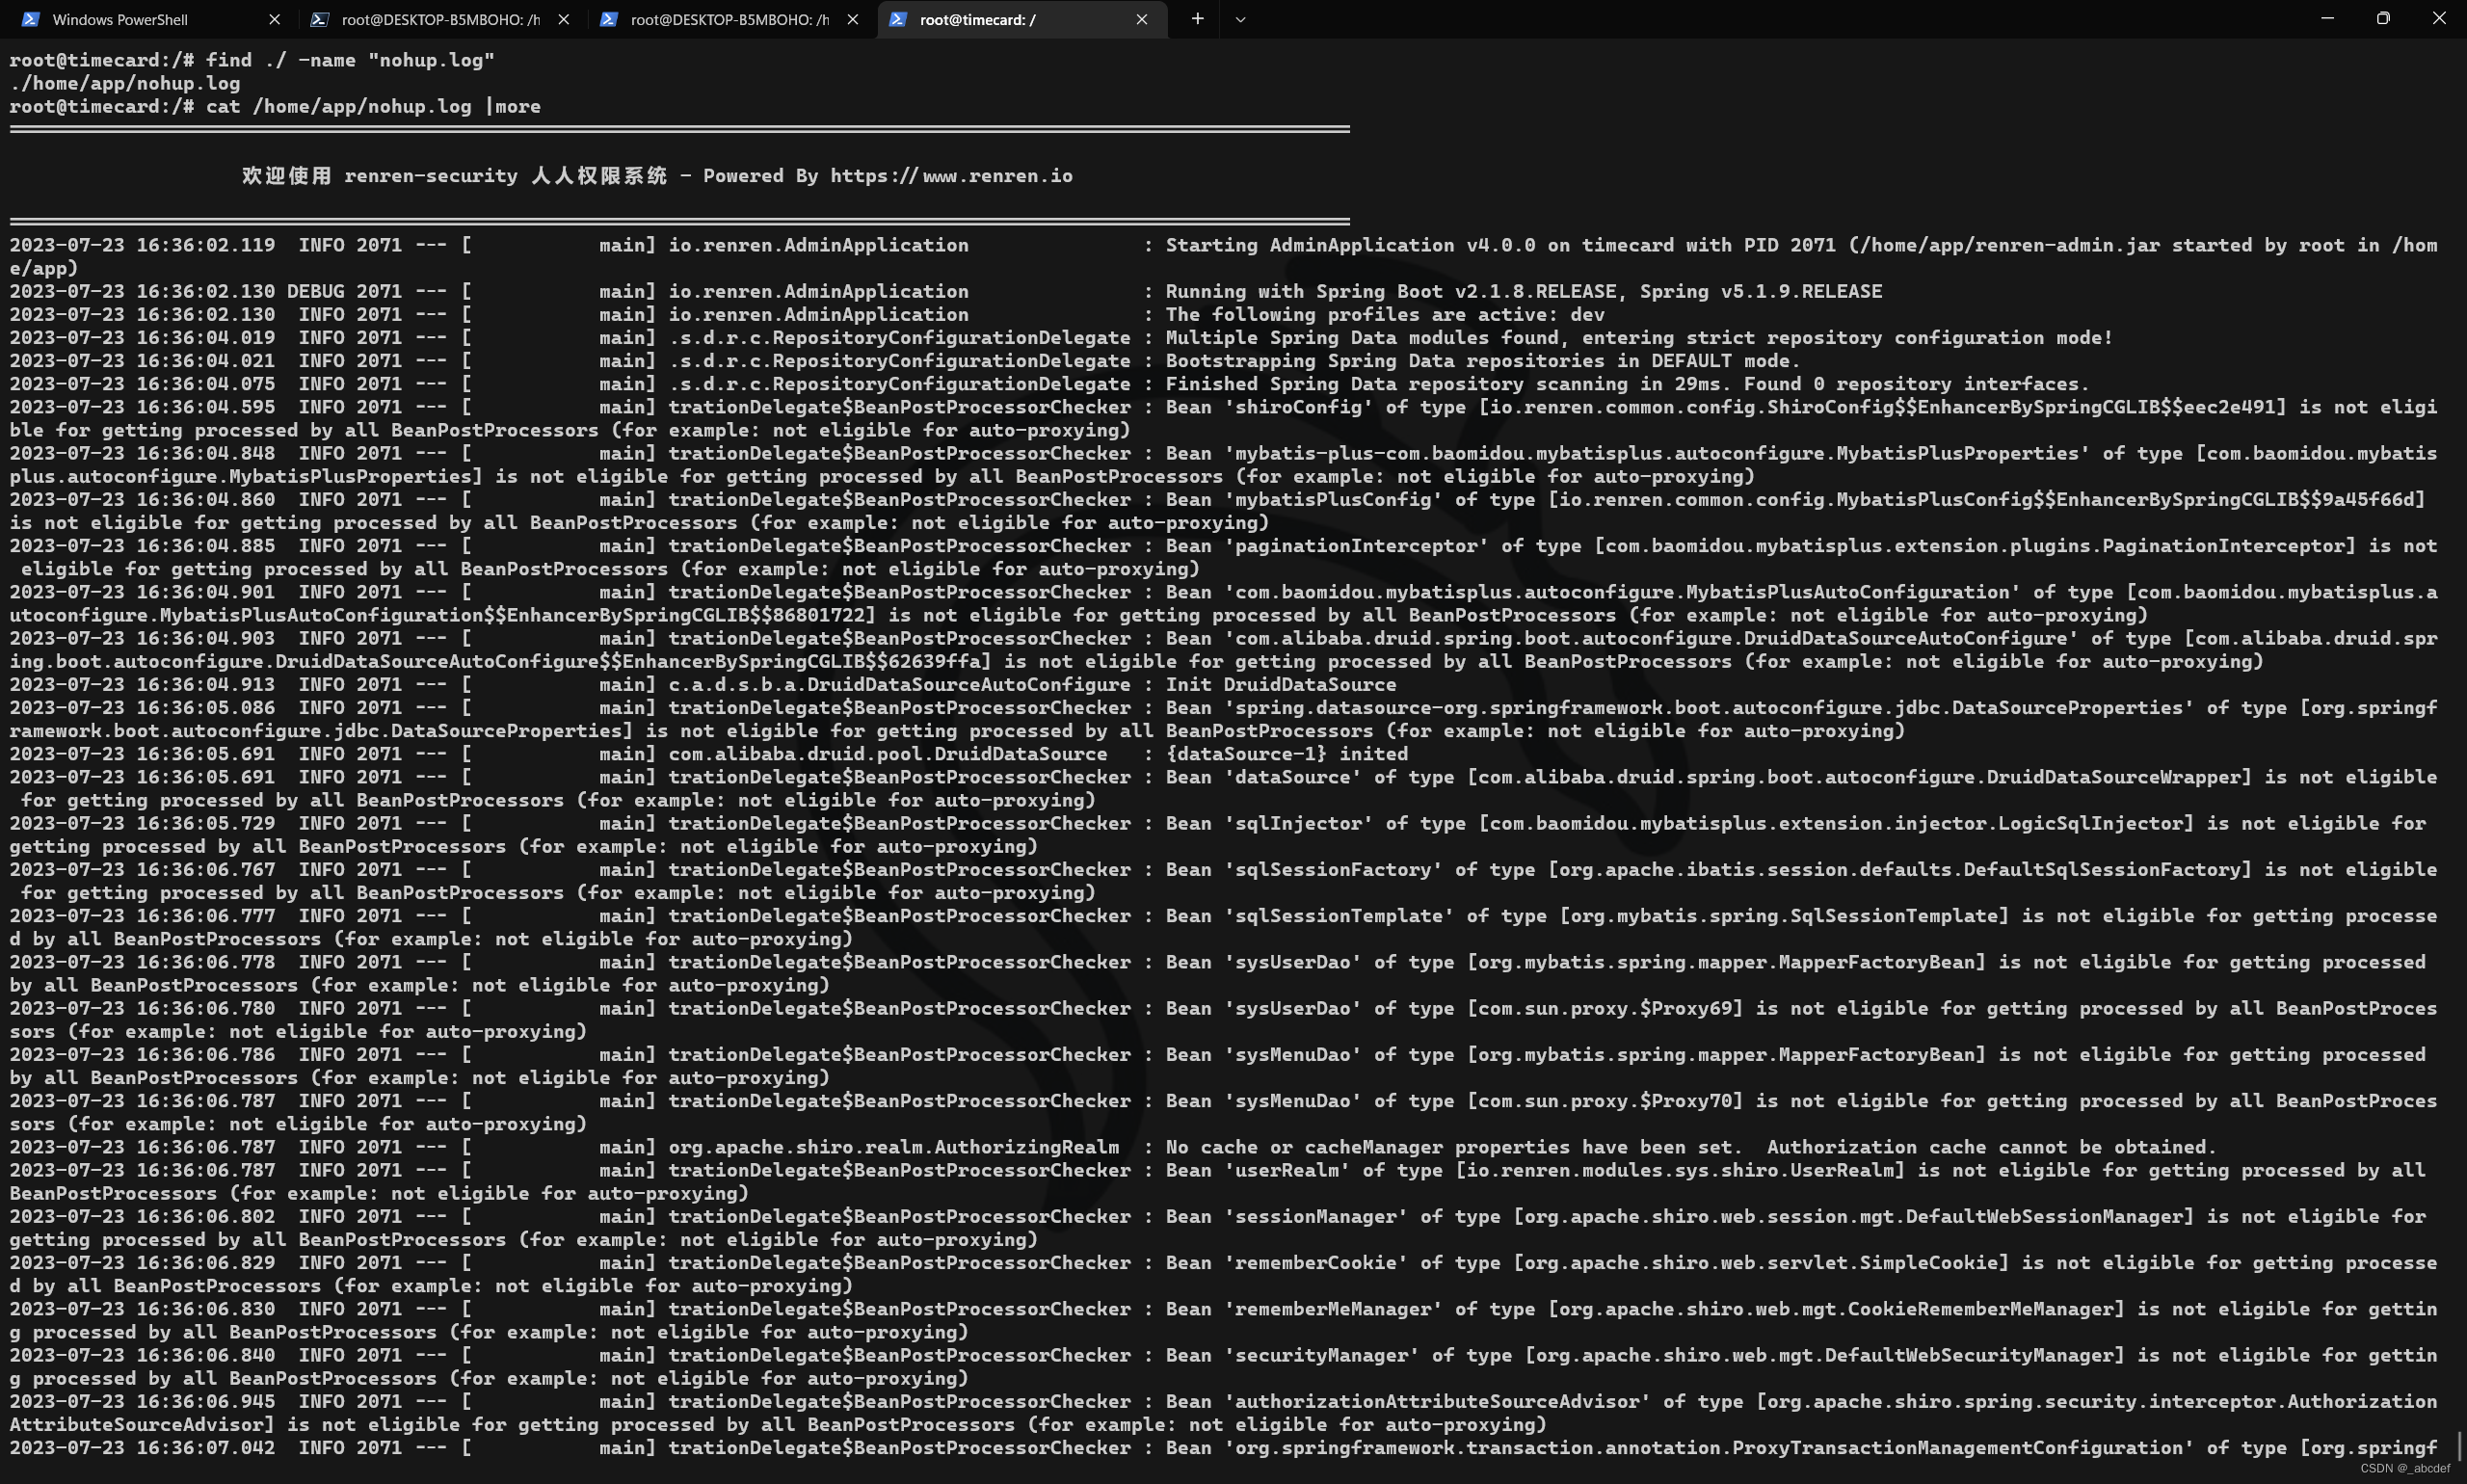Click the root@timecard tab title
Viewport: 2467px width, 1484px height.
pyautogui.click(x=977, y=19)
